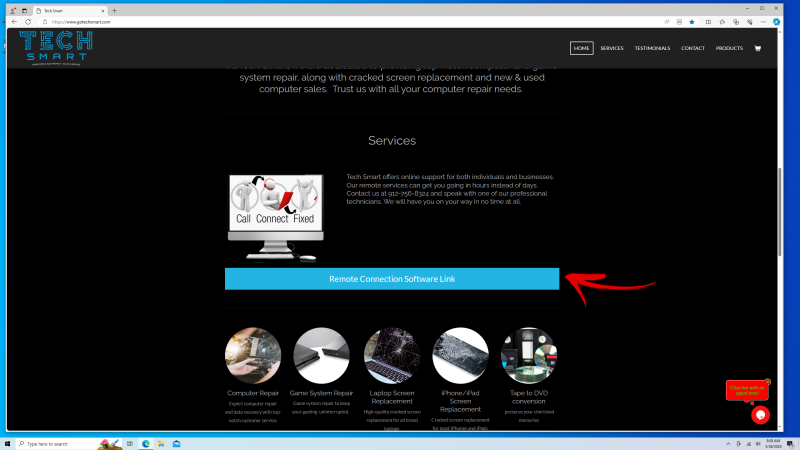The image size is (800, 450).
Task: Add a new browser tab
Action: (x=114, y=11)
